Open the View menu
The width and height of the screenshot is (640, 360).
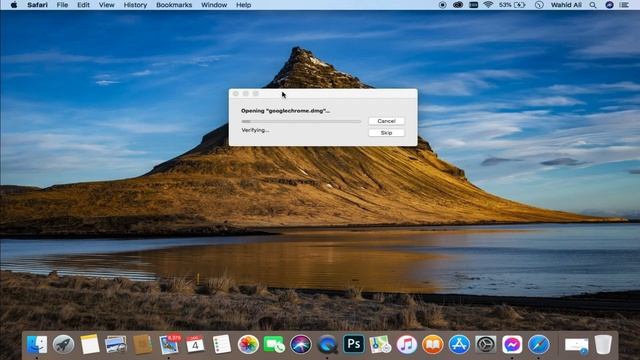107,5
